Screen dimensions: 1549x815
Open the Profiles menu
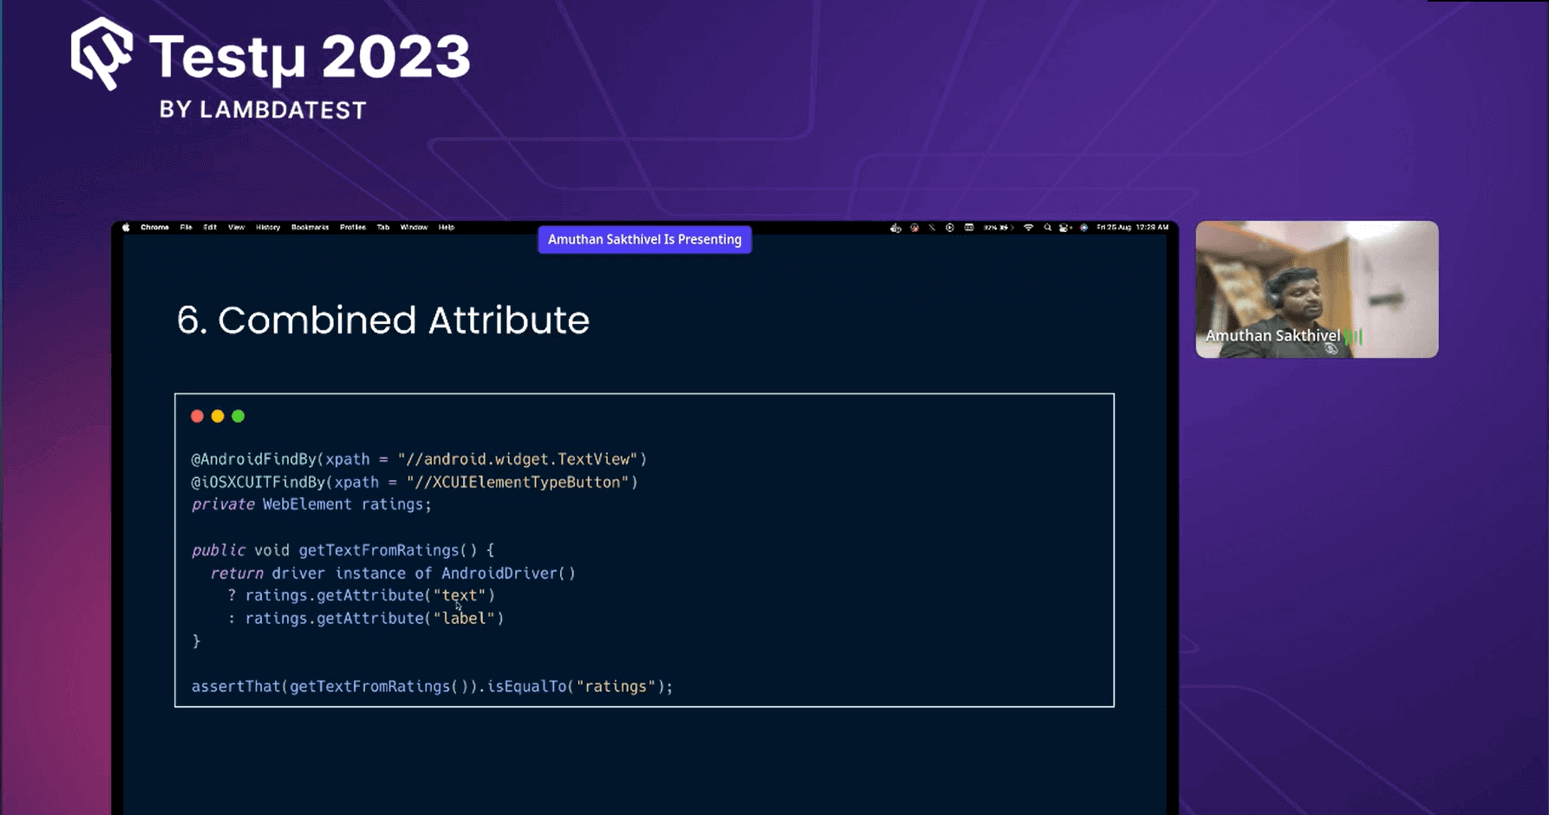(353, 228)
